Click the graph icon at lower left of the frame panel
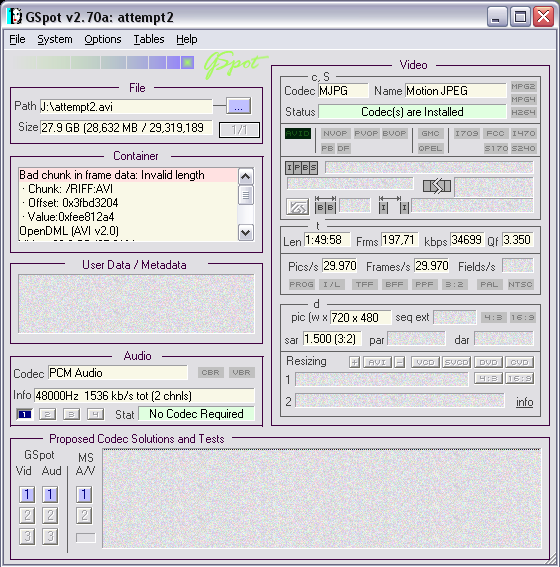Viewport: 560px width, 567px height. coord(297,206)
